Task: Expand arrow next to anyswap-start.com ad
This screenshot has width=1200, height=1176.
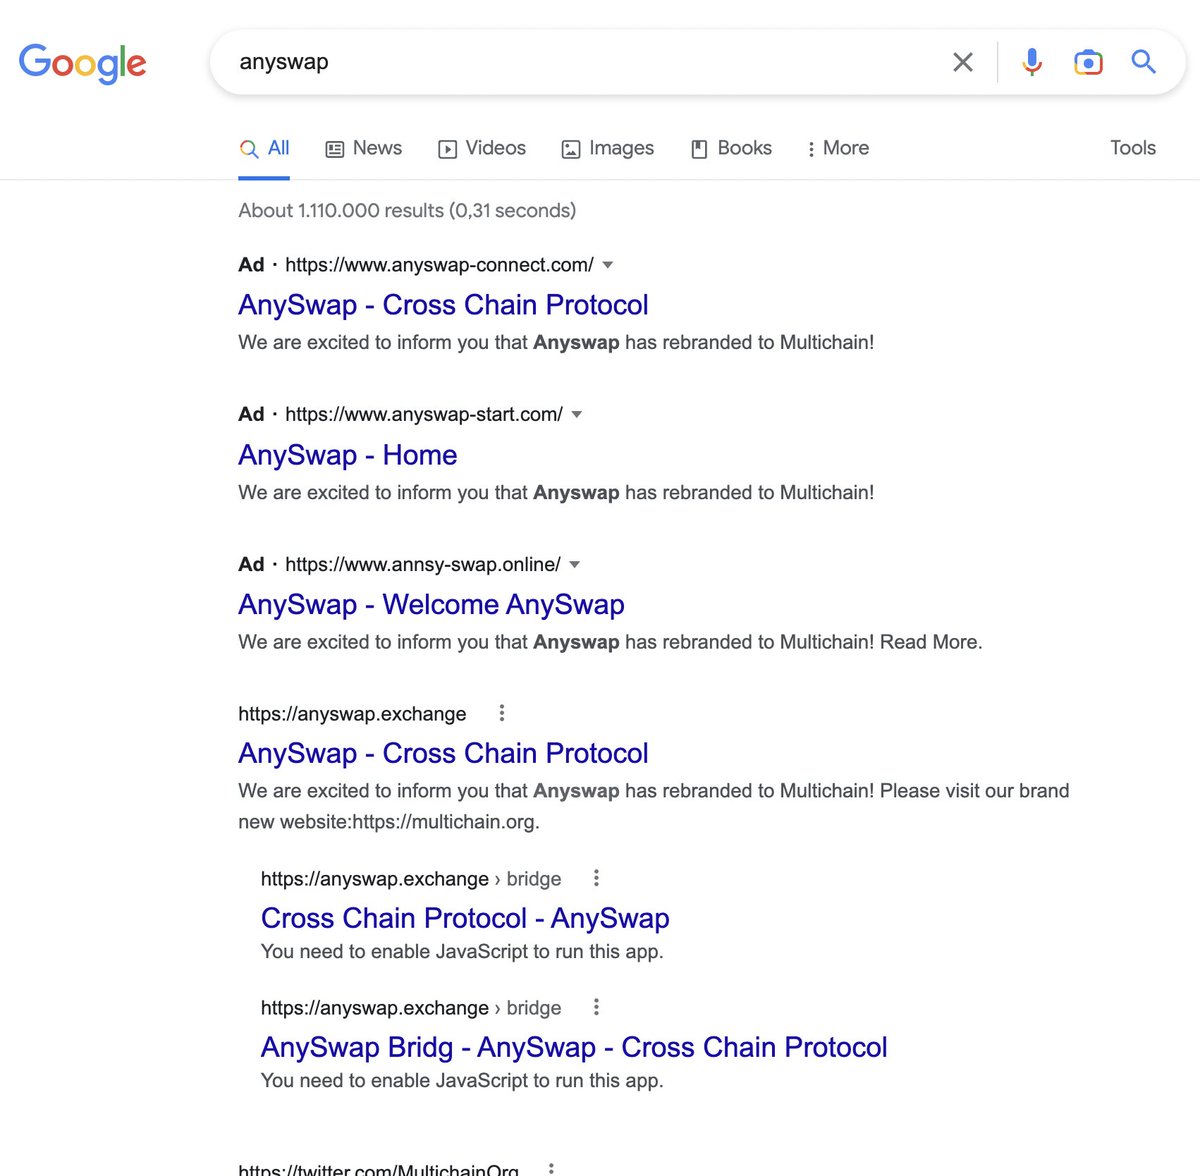Action: pyautogui.click(x=577, y=415)
